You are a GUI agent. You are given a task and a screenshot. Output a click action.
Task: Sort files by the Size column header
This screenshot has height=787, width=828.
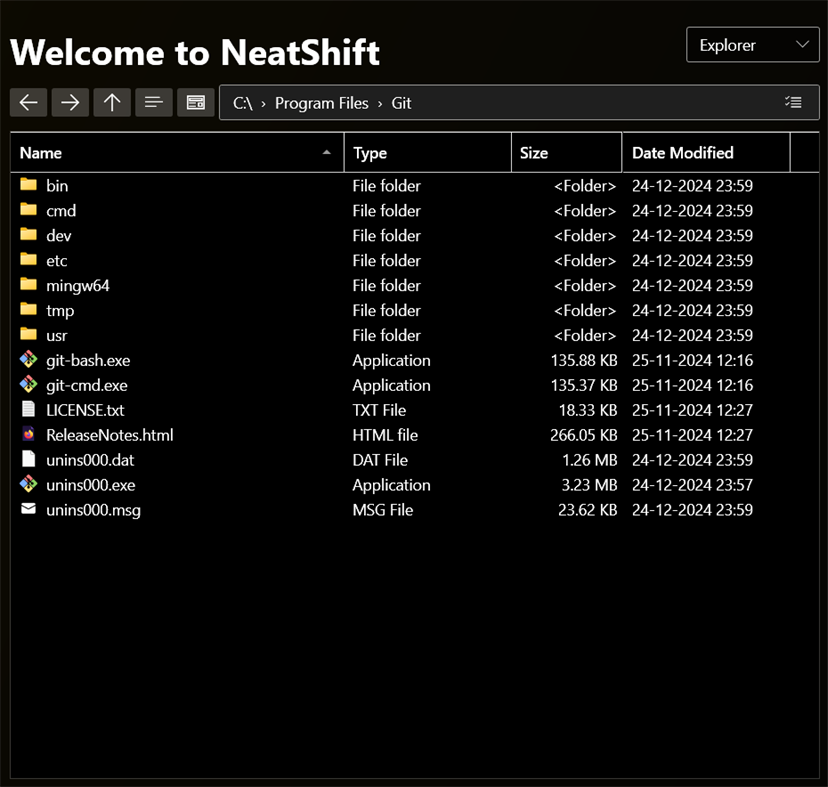tap(535, 152)
